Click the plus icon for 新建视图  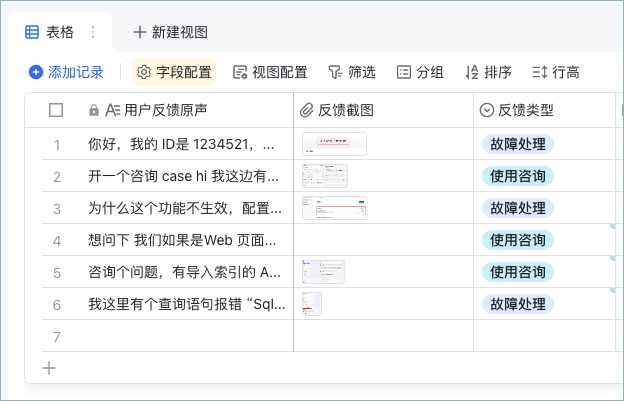pyautogui.click(x=140, y=32)
